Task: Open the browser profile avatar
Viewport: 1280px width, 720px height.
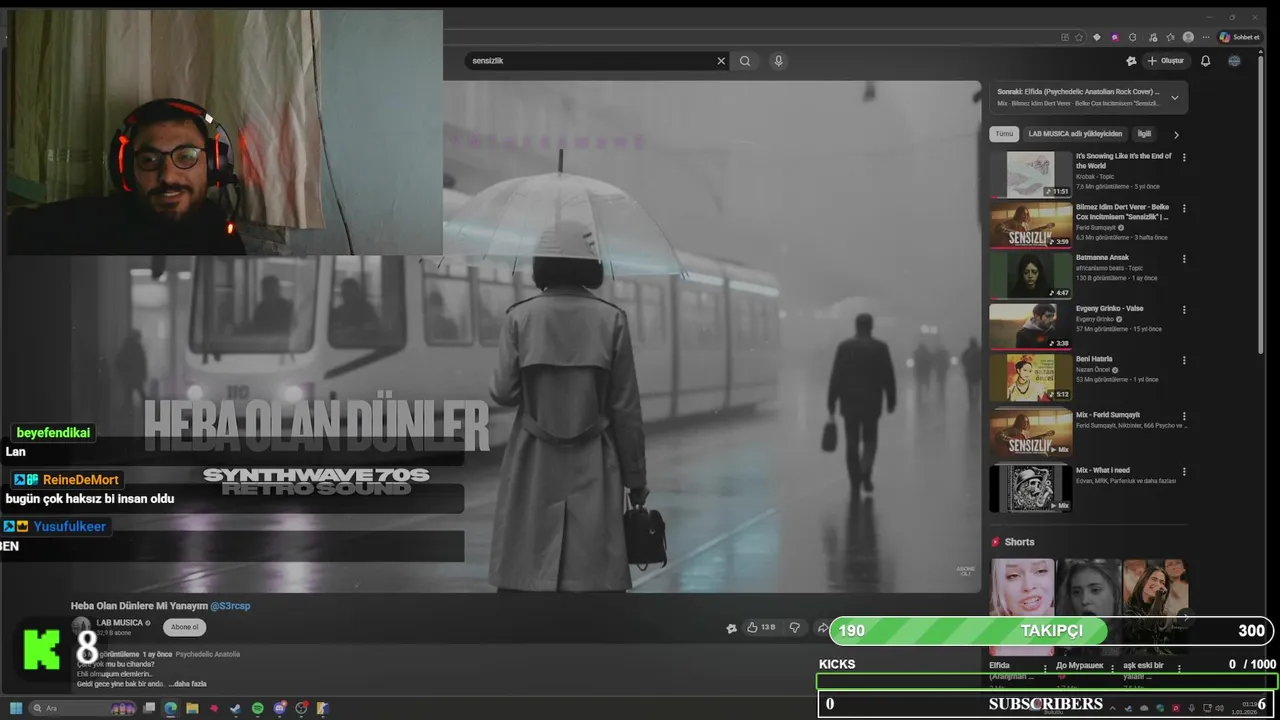Action: click(x=1188, y=37)
